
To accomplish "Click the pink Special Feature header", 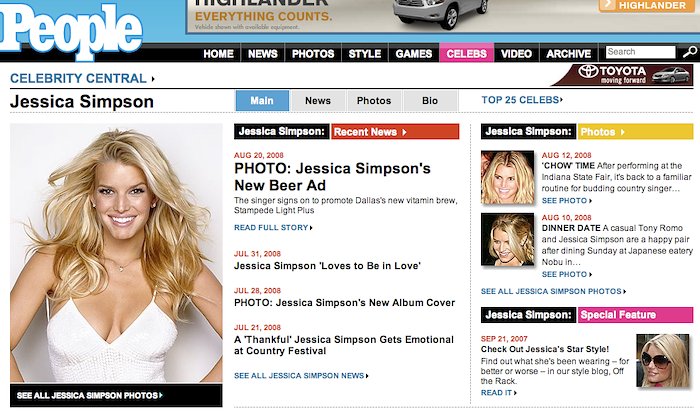I will point(635,315).
